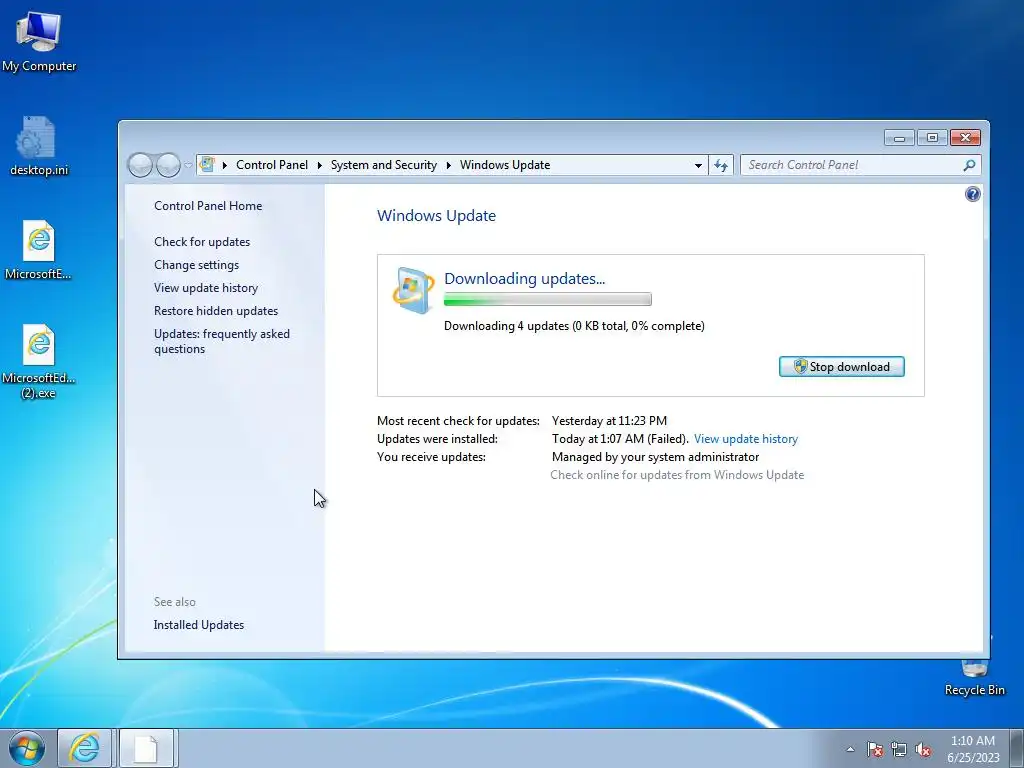The image size is (1024, 768).
Task: Open View update history in sidebar
Action: point(206,288)
